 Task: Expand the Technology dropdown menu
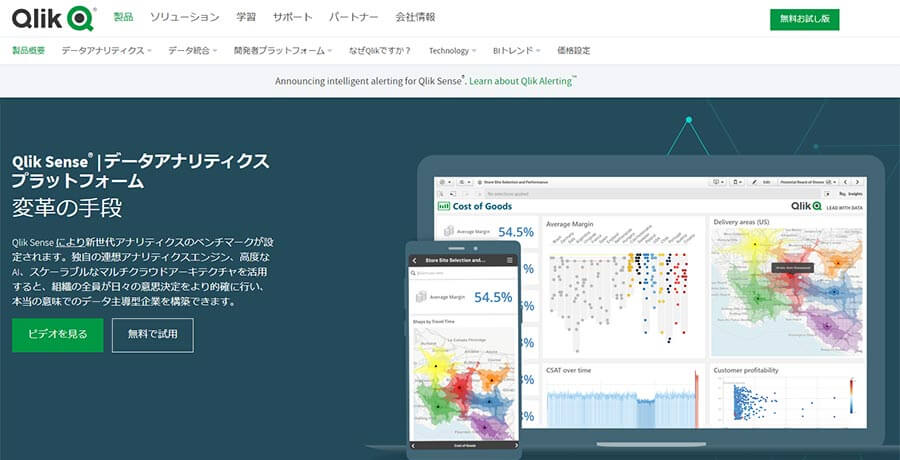452,50
